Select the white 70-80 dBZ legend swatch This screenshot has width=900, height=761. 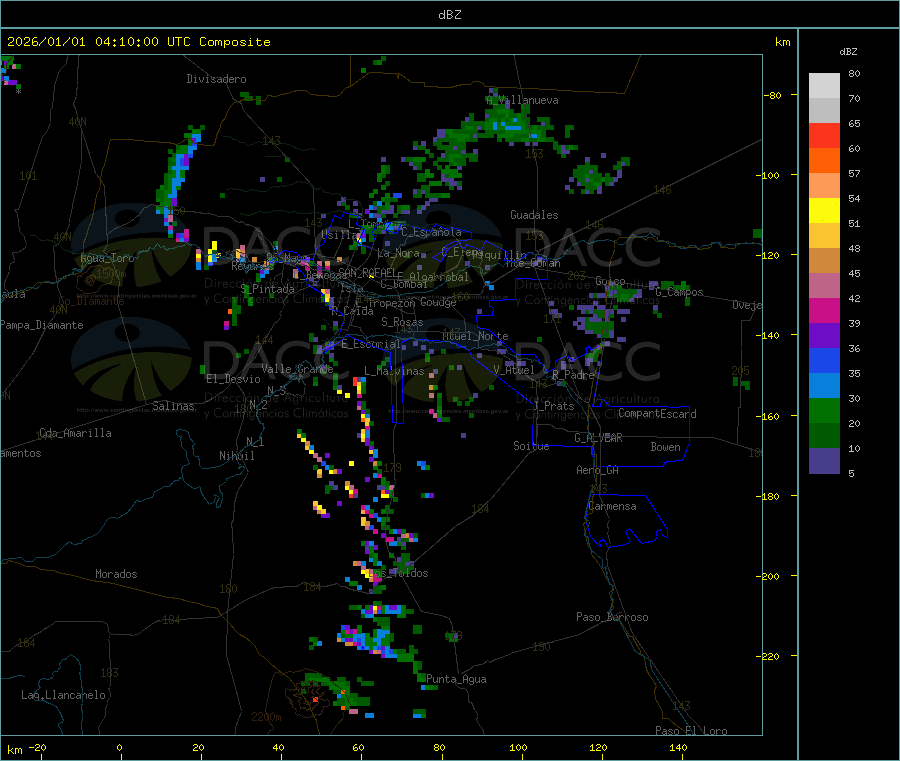824,86
